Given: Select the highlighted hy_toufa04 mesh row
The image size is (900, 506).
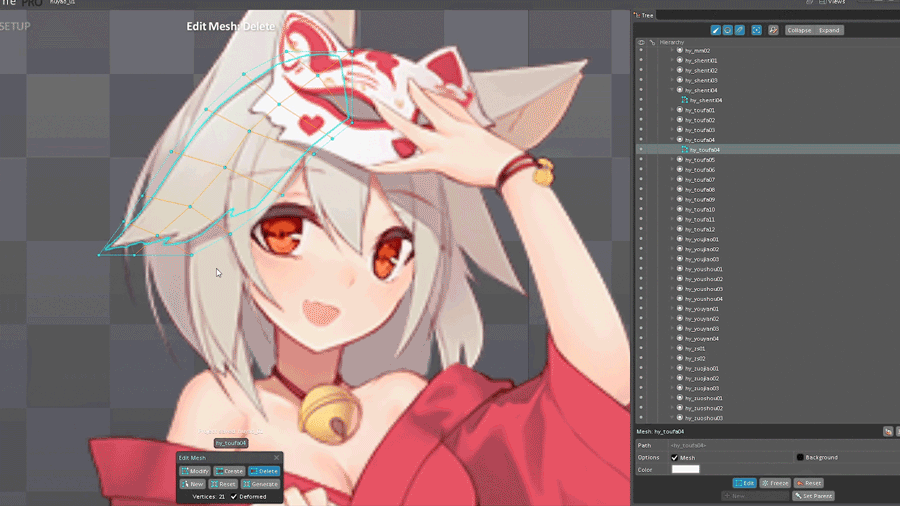Looking at the screenshot, I should [766, 150].
